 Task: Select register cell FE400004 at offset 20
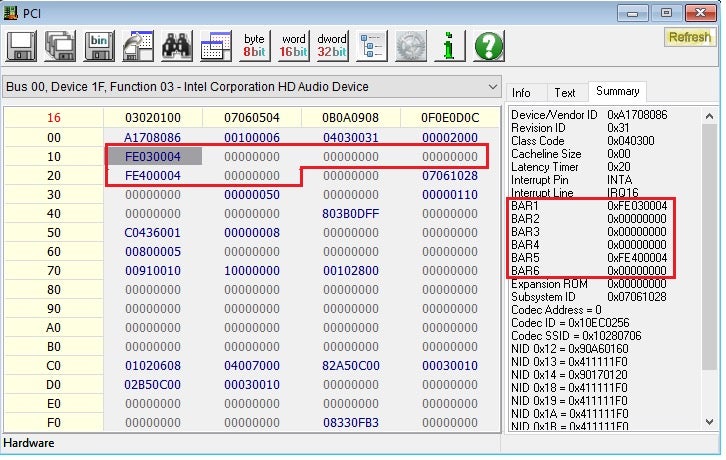(x=153, y=176)
